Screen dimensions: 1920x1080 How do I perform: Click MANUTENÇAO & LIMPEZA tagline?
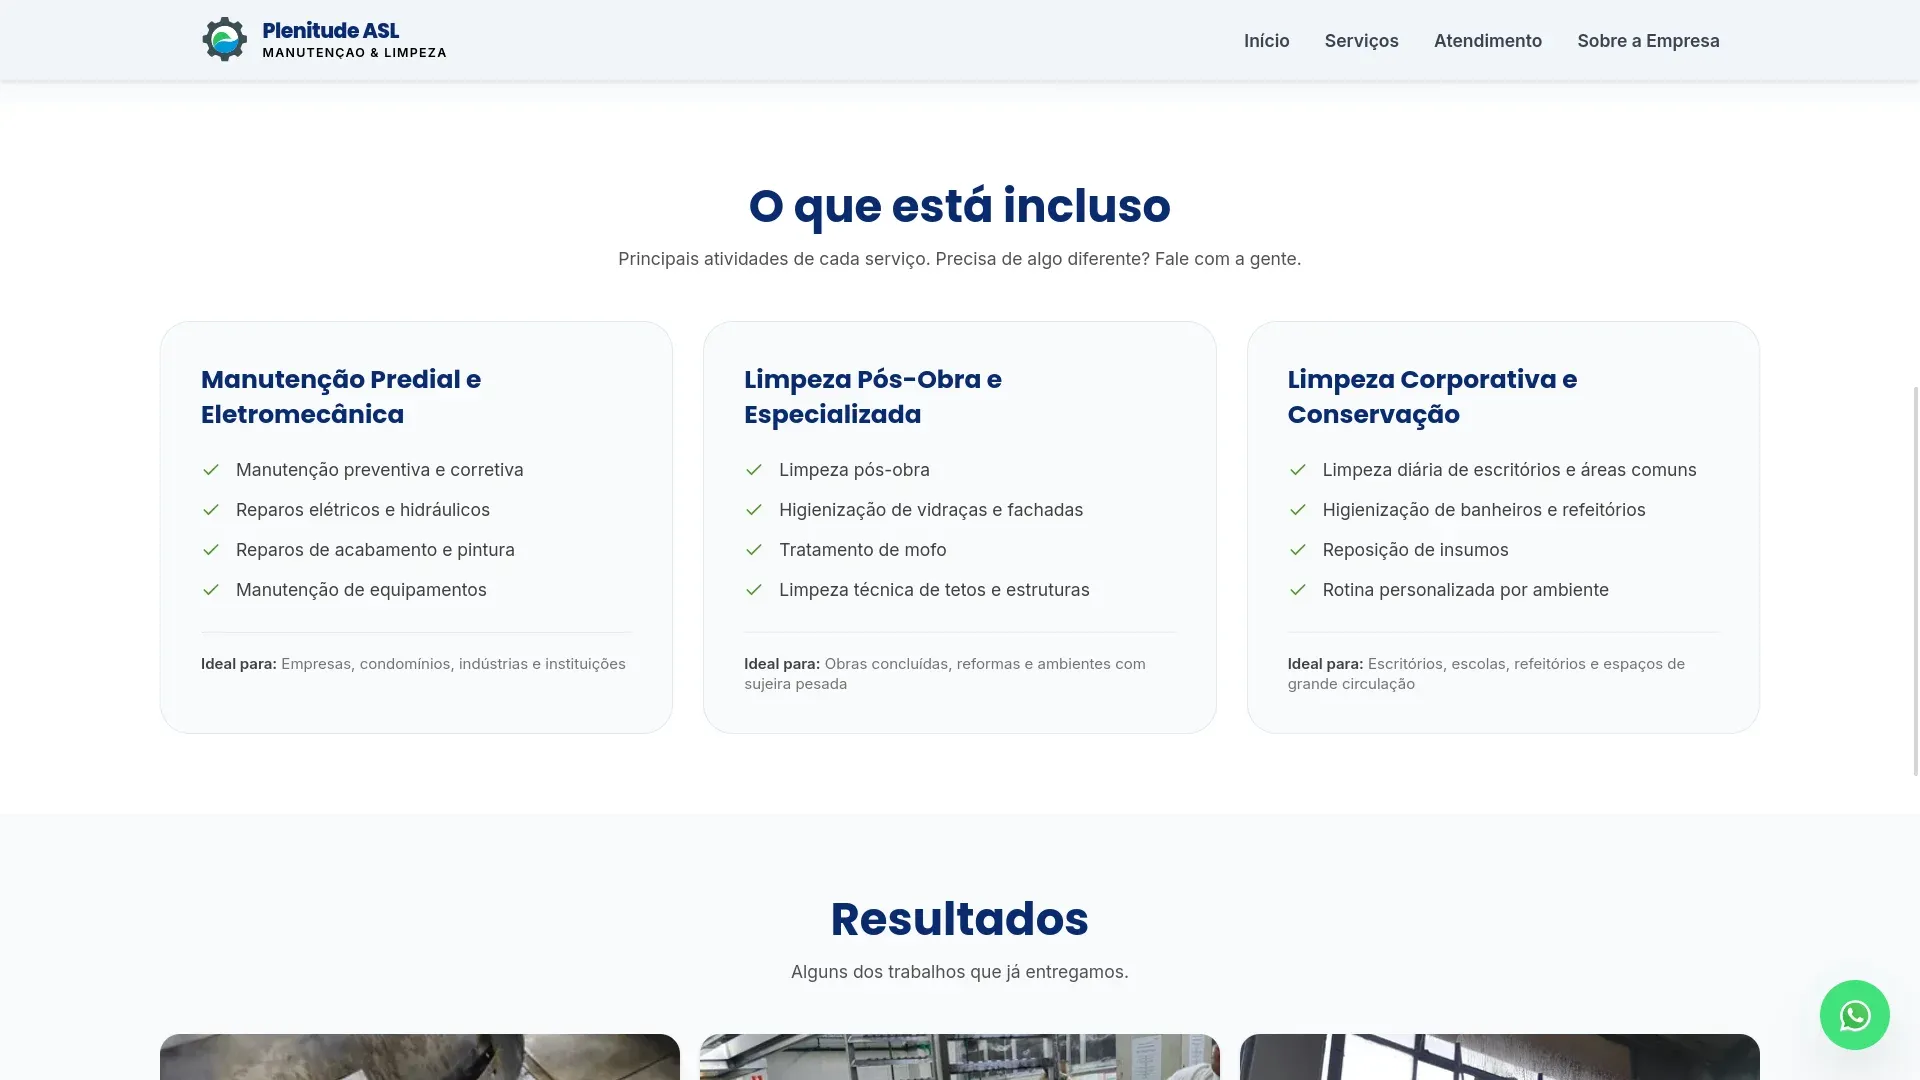pos(354,53)
